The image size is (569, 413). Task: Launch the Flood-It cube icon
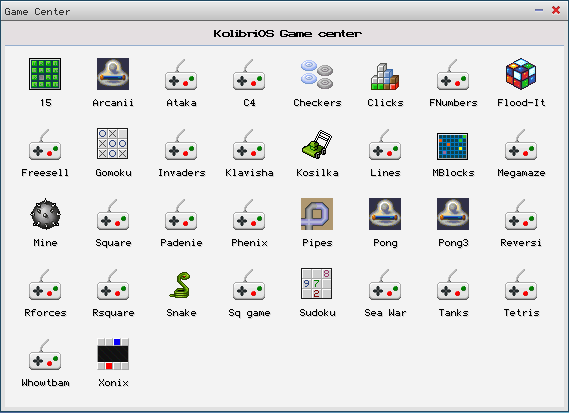[x=521, y=74]
